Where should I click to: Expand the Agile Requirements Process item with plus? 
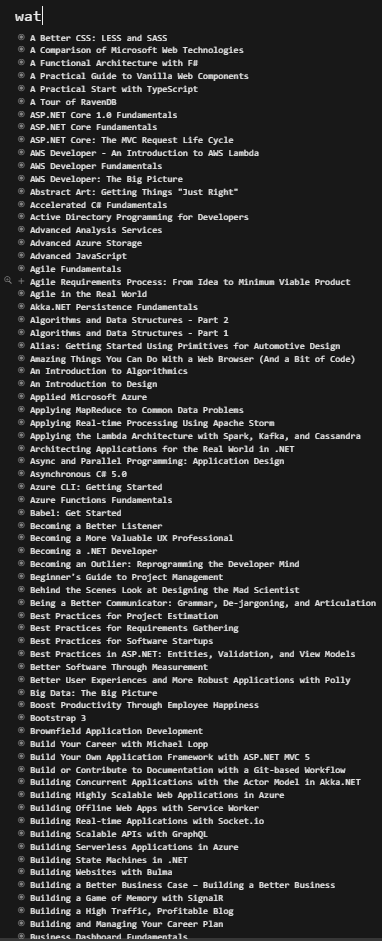(x=22, y=281)
